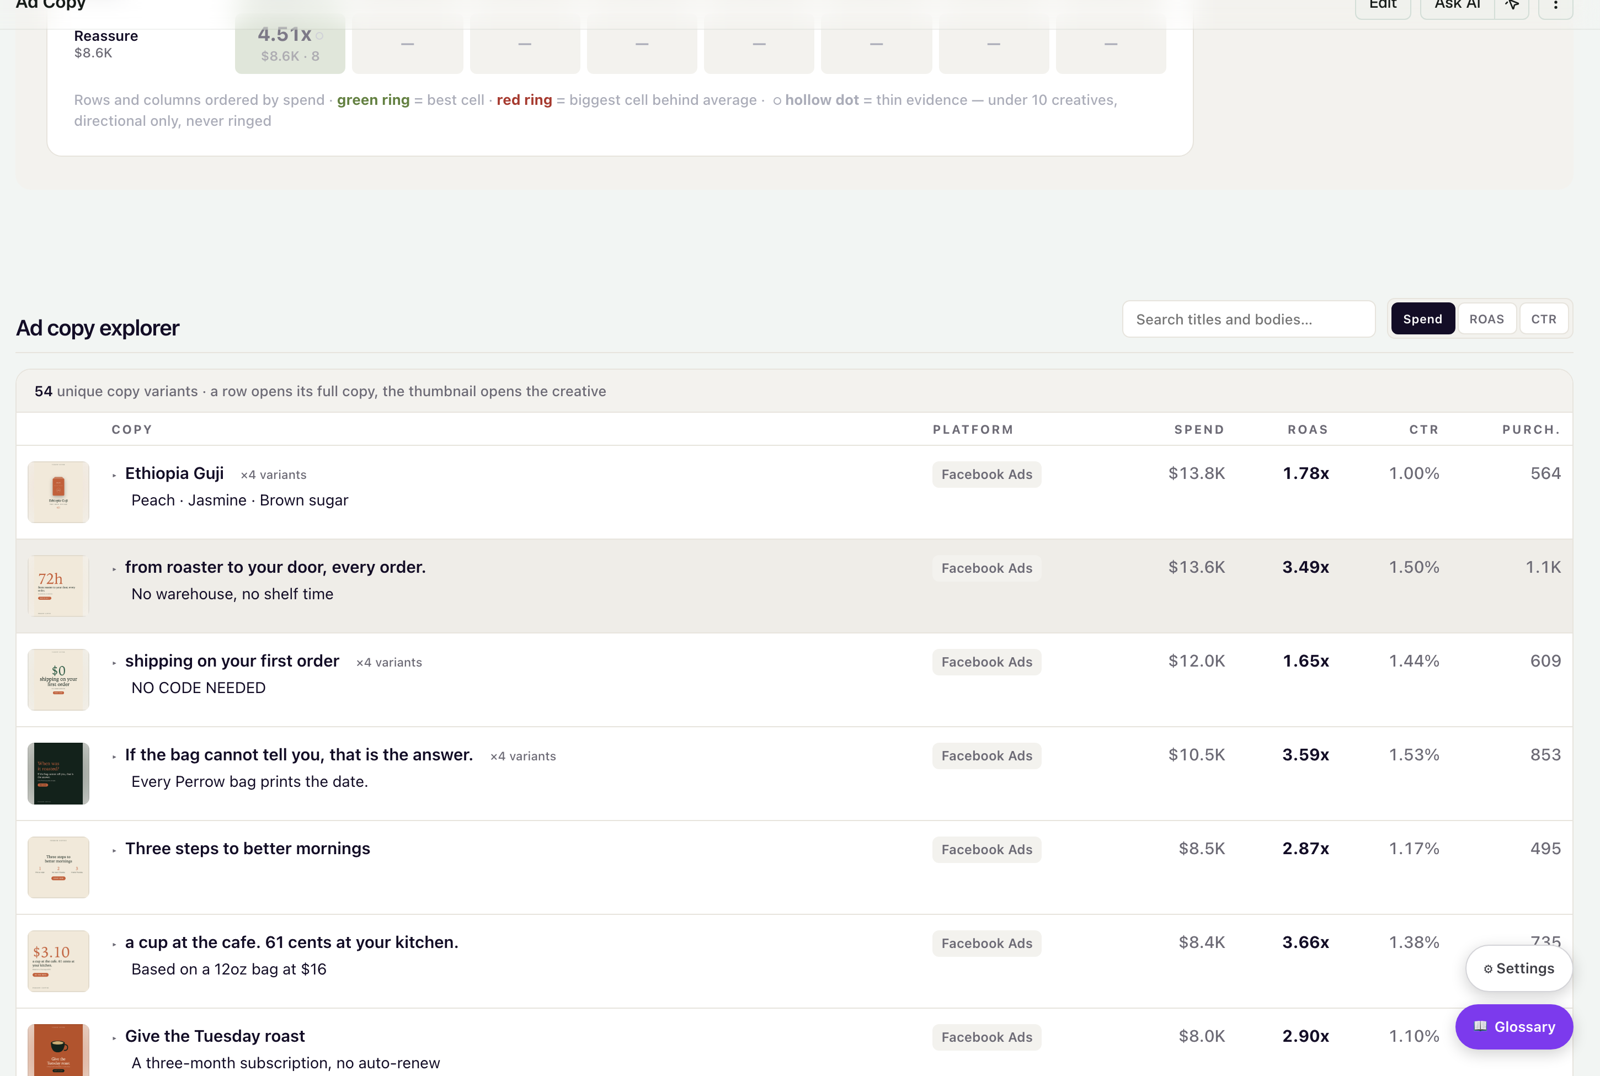Open the Ethiopia Guji creative thumbnail
The height and width of the screenshot is (1076, 1600).
click(58, 492)
